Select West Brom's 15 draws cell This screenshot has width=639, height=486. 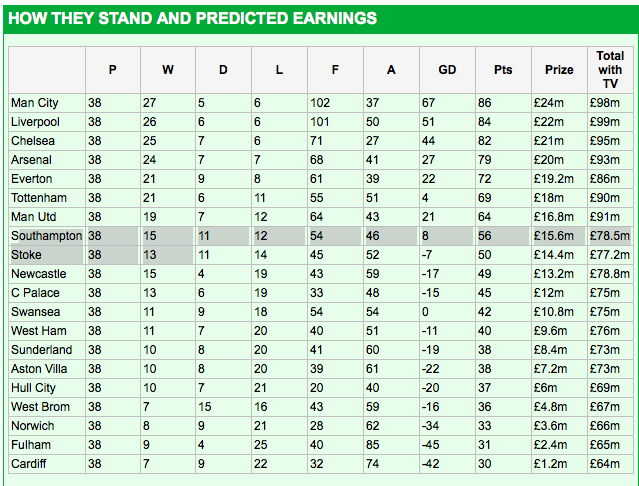(x=223, y=407)
